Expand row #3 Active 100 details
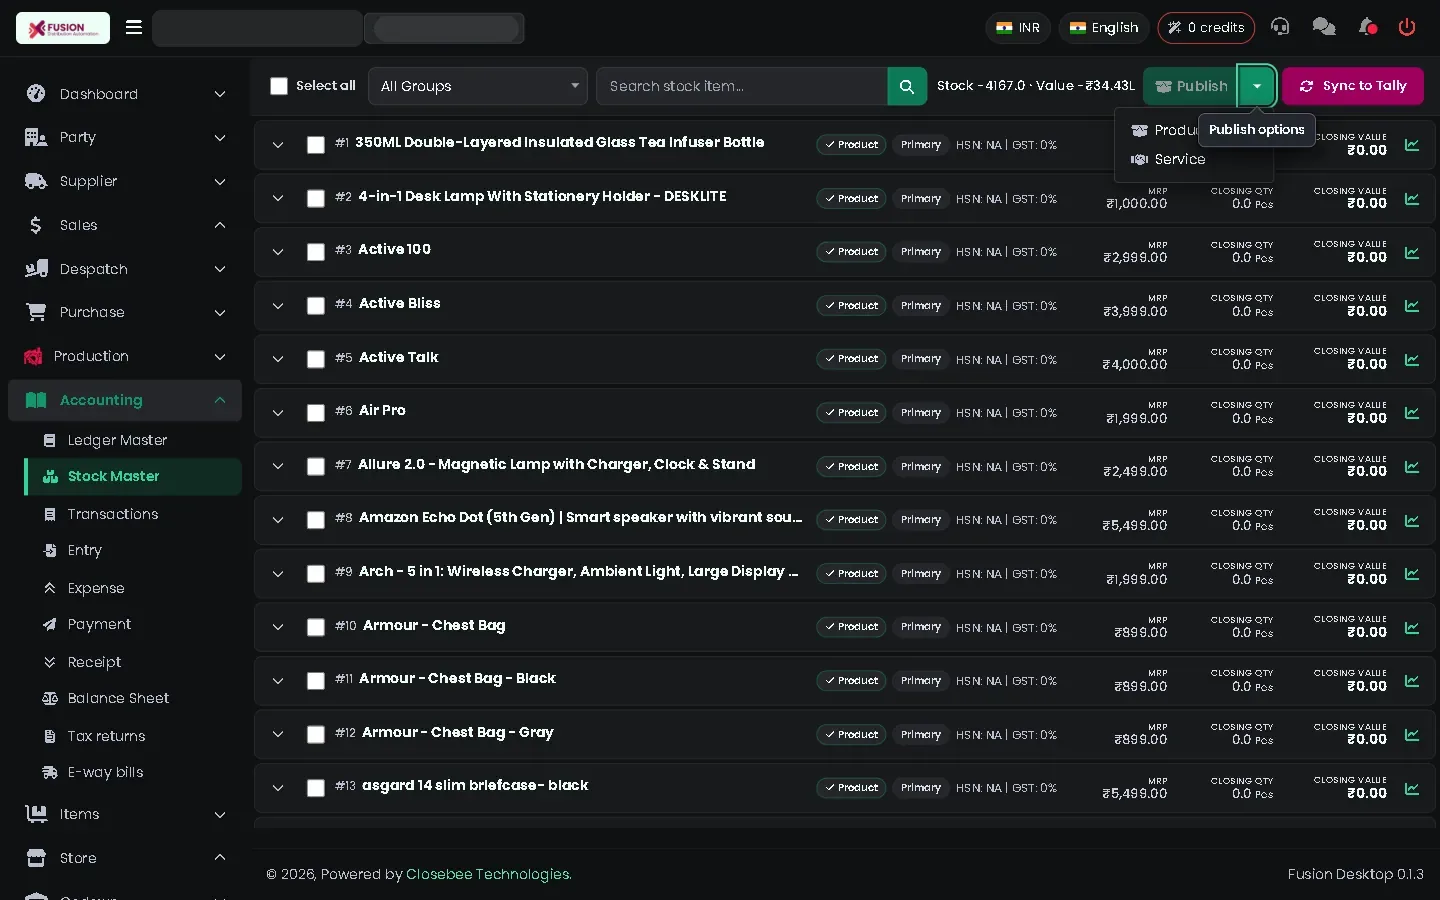This screenshot has width=1440, height=900. click(278, 252)
